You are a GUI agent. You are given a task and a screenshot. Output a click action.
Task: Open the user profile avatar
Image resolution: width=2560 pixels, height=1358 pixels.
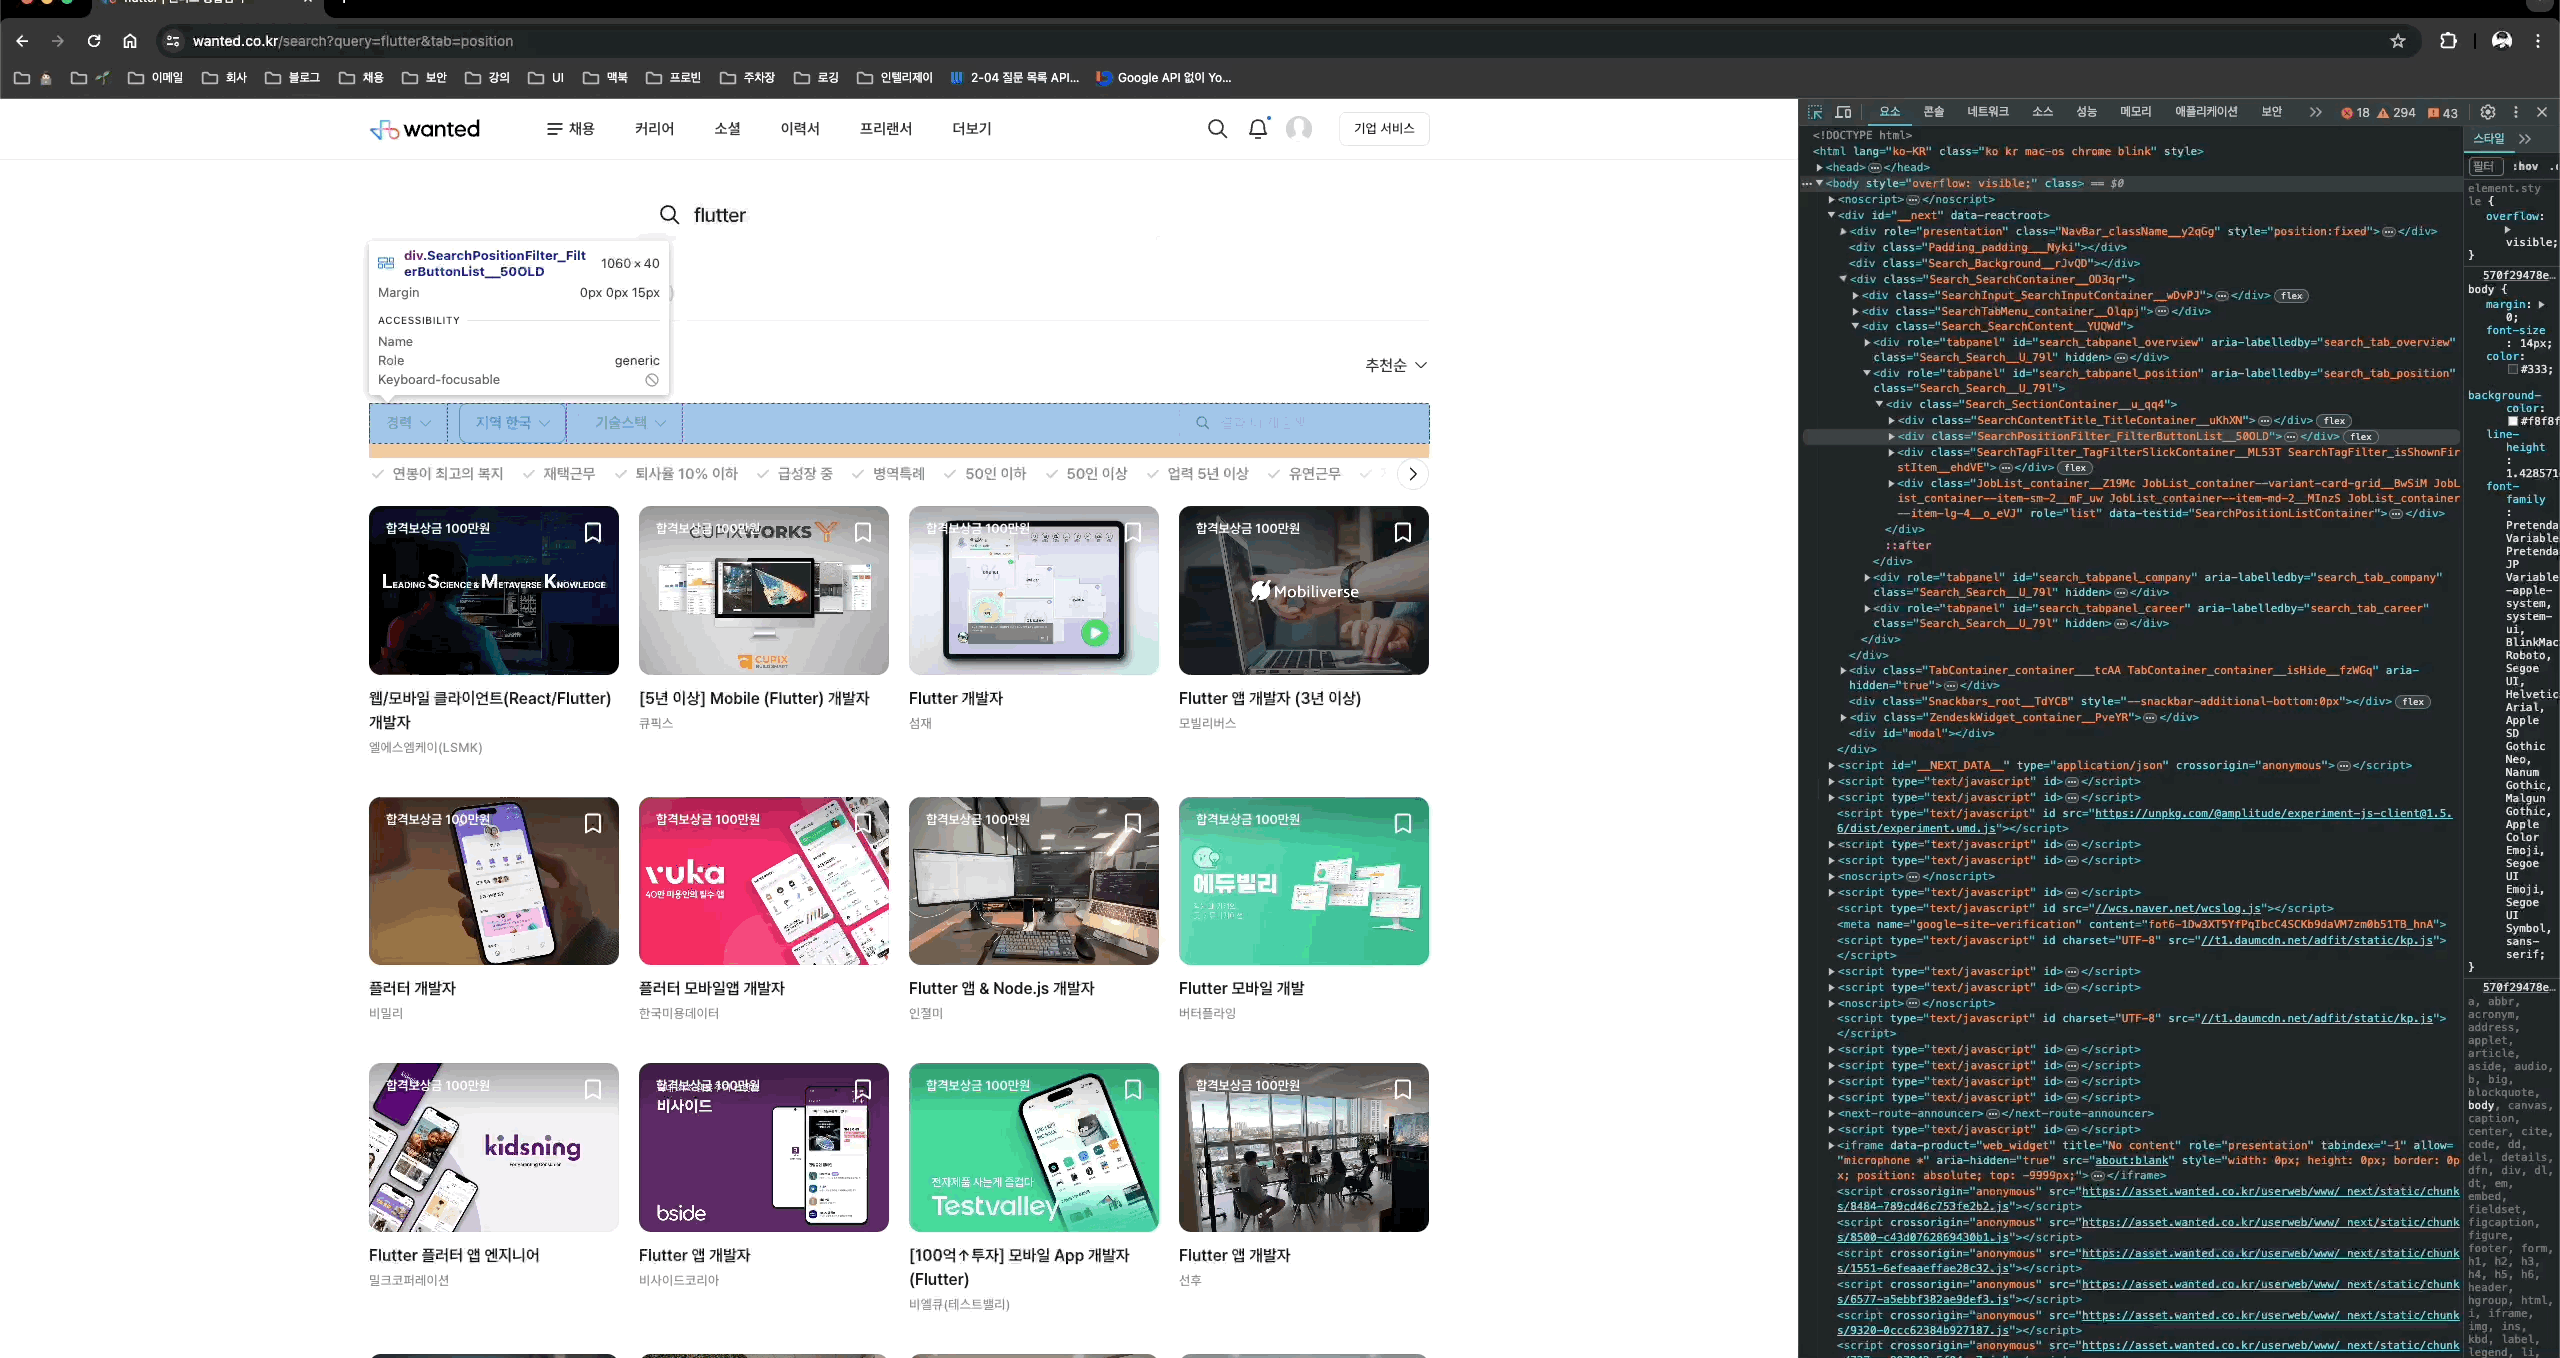1299,129
